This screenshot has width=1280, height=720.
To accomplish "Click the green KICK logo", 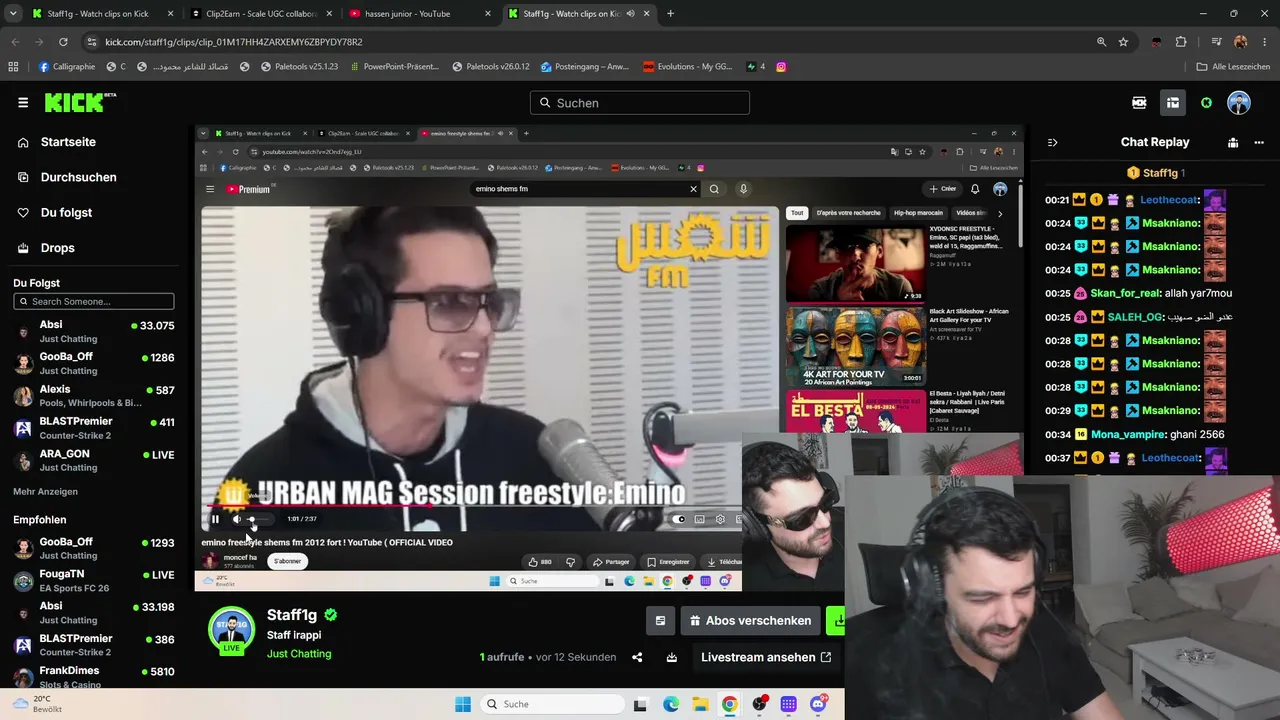I will pyautogui.click(x=80, y=102).
